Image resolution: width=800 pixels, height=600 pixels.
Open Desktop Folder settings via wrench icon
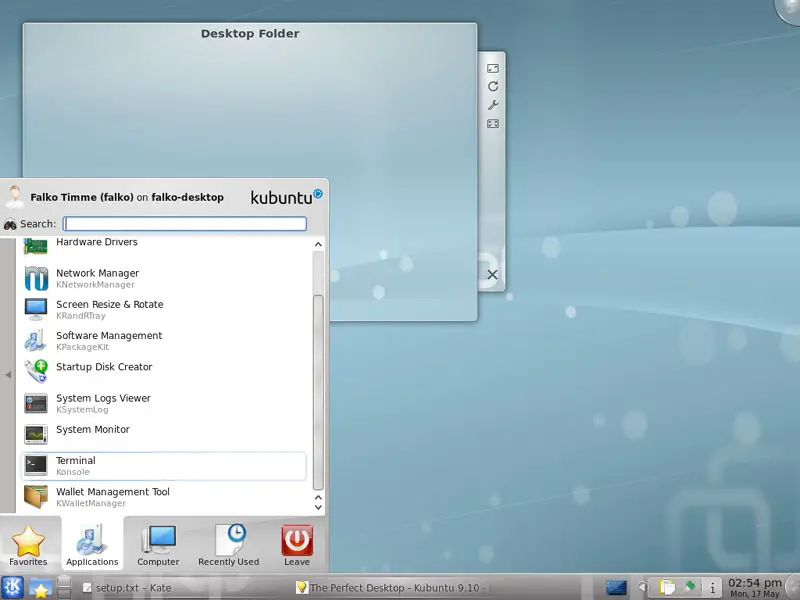pyautogui.click(x=493, y=105)
